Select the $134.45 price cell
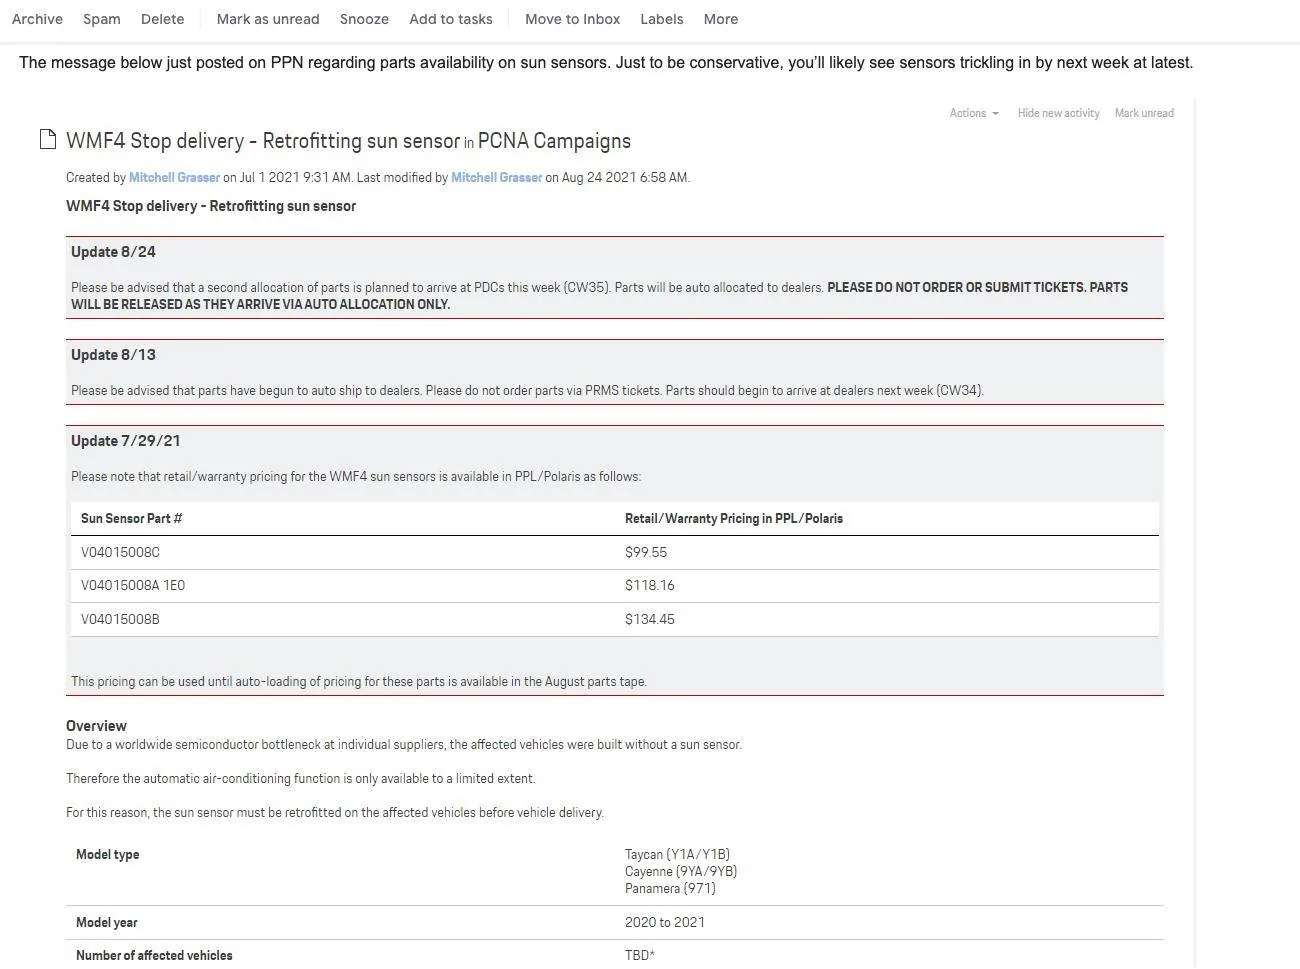1300x969 pixels. point(650,619)
